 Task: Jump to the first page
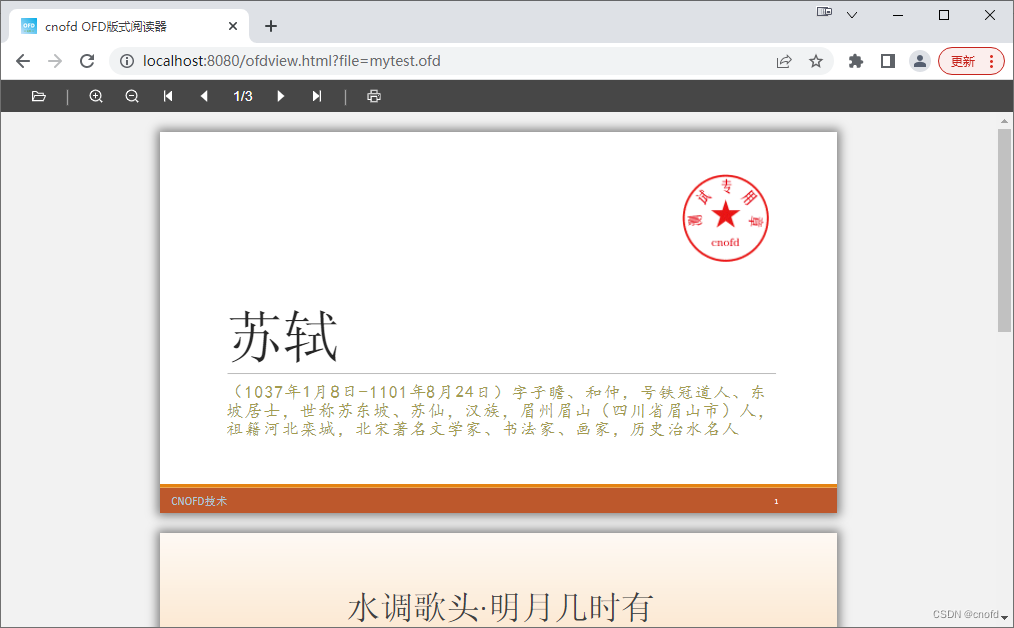[x=167, y=96]
